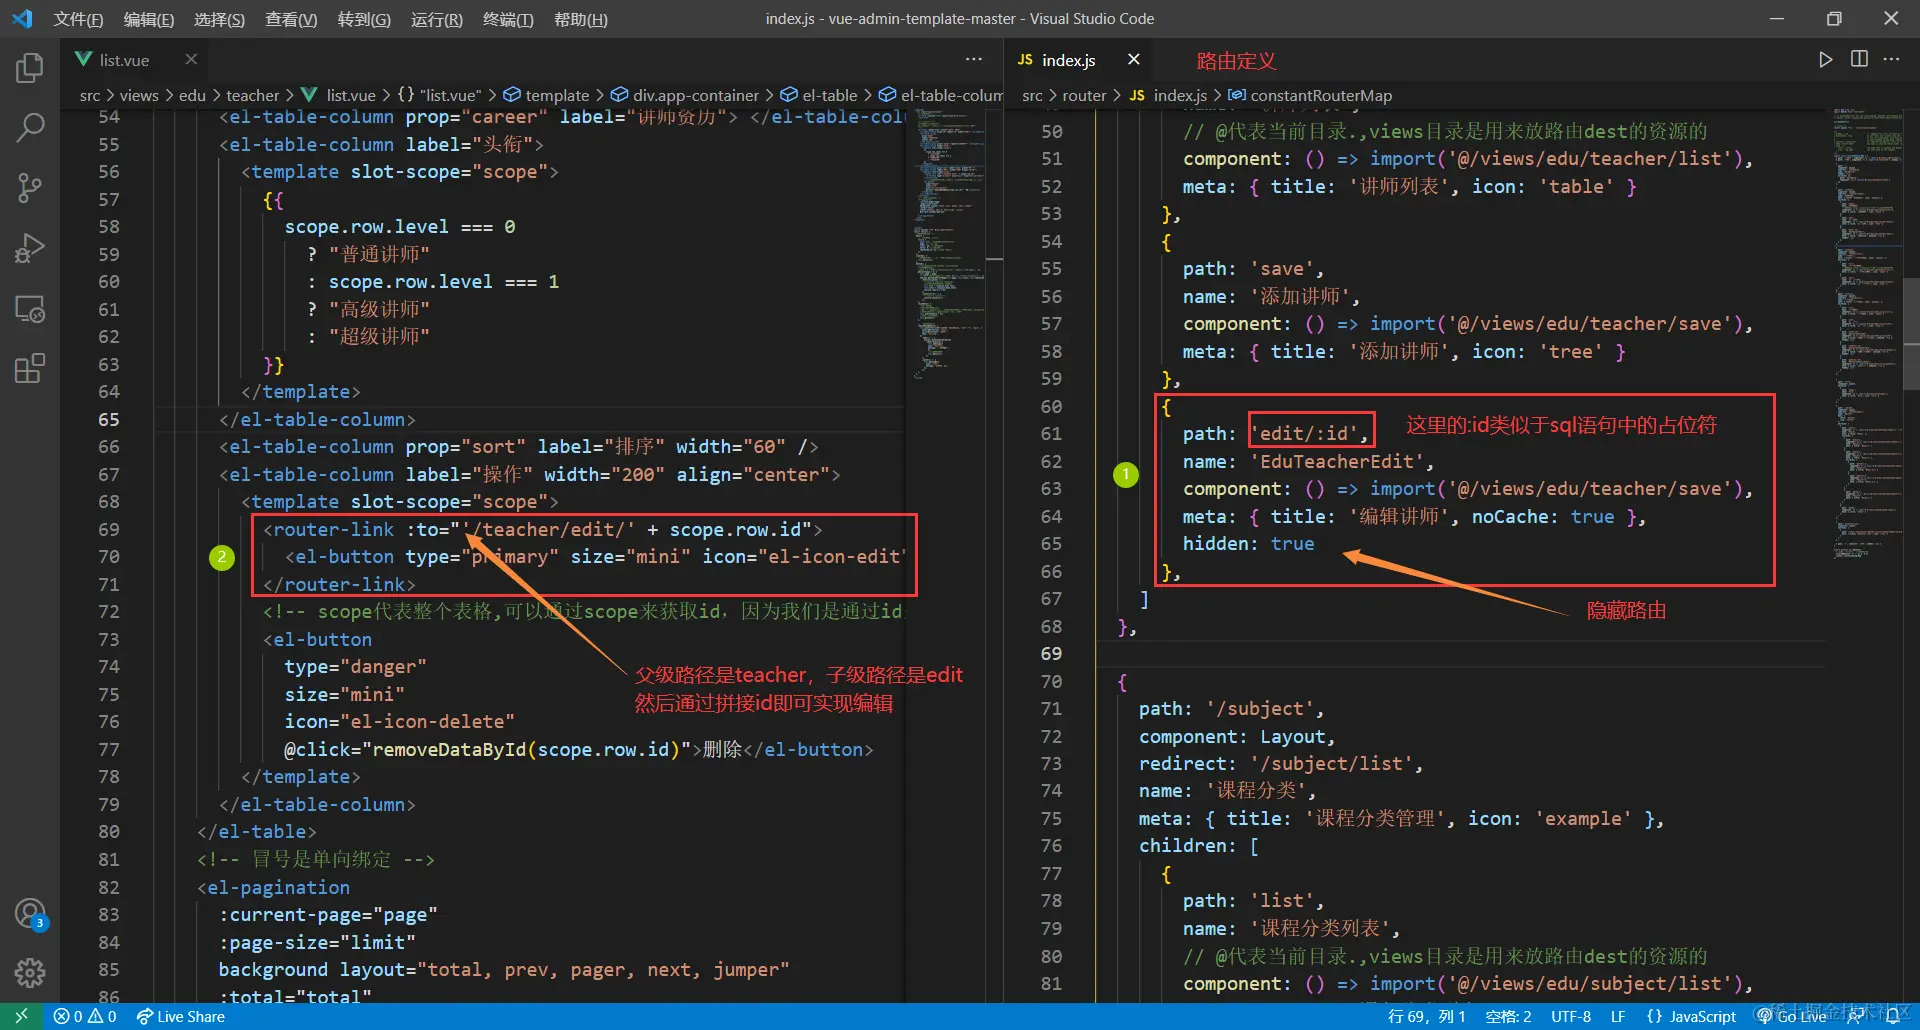This screenshot has width=1920, height=1030.
Task: Open the Explorer view in the activity bar
Action: click(x=30, y=68)
